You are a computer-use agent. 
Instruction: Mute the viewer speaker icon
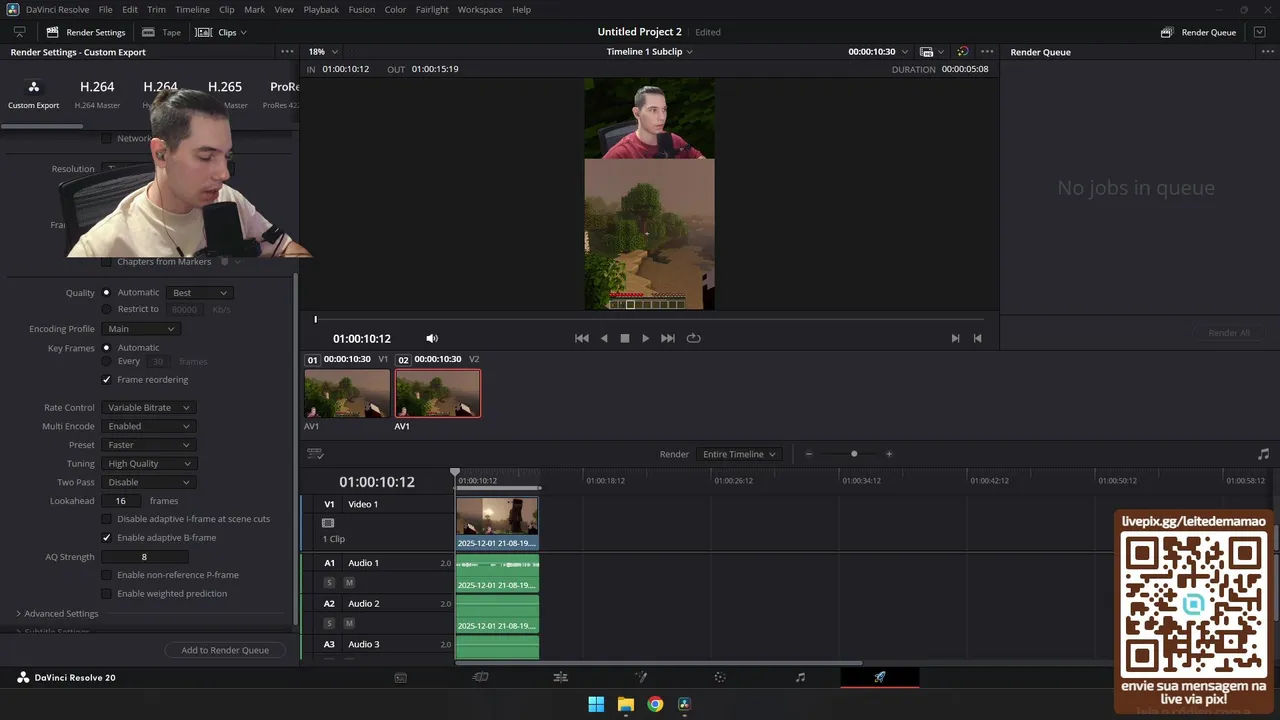point(432,338)
